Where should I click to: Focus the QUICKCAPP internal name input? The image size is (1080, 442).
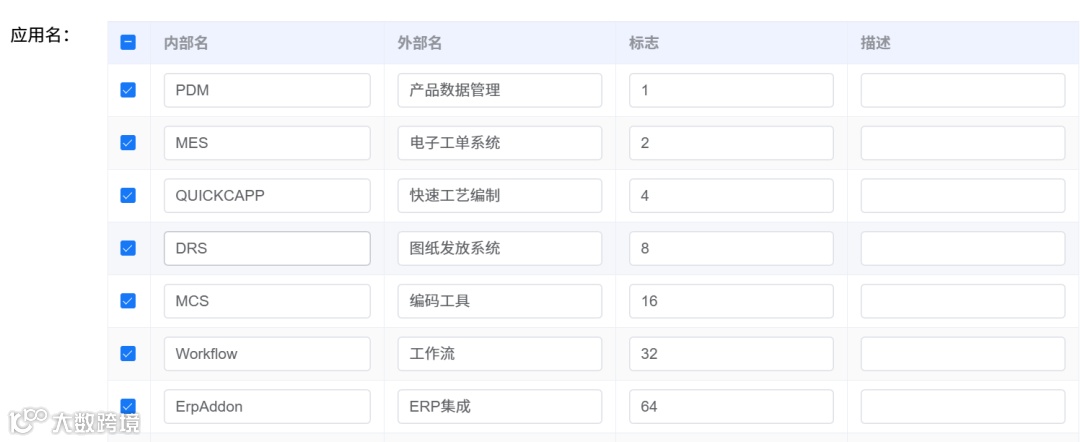(267, 196)
